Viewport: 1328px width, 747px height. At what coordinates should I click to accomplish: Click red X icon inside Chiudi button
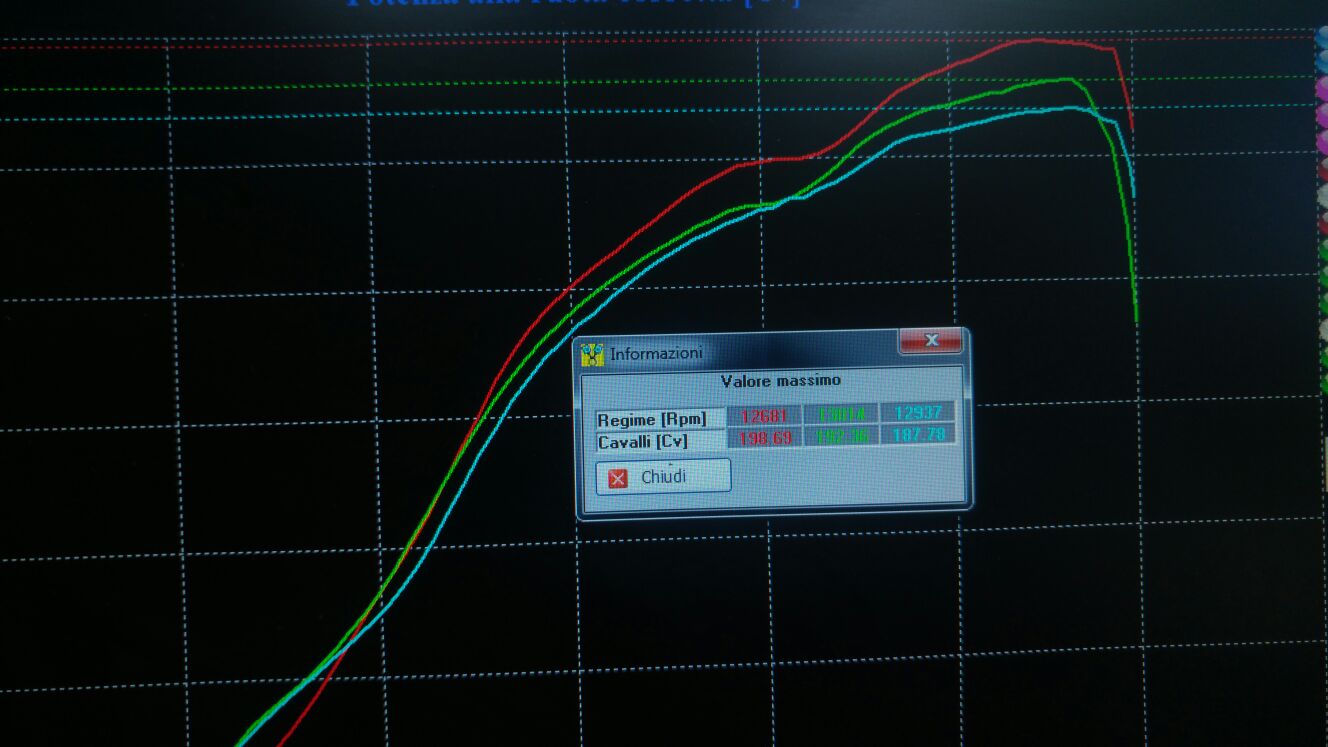pos(618,477)
